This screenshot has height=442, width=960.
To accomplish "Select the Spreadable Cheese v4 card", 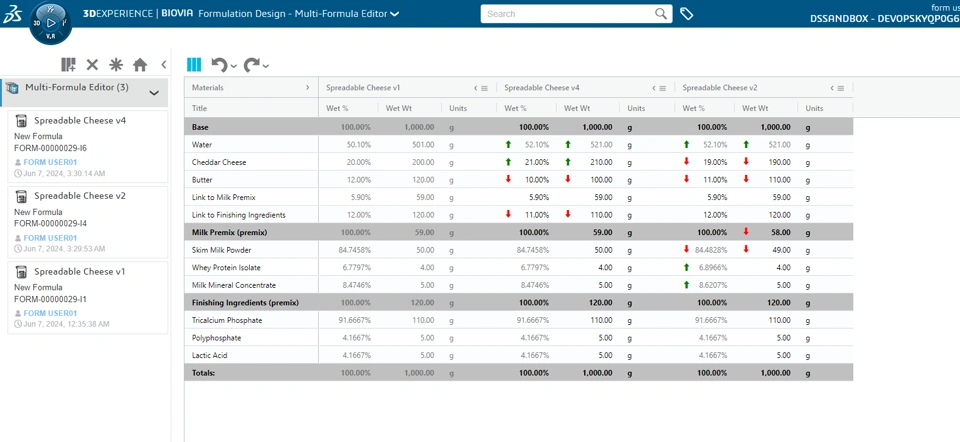I will tap(88, 146).
